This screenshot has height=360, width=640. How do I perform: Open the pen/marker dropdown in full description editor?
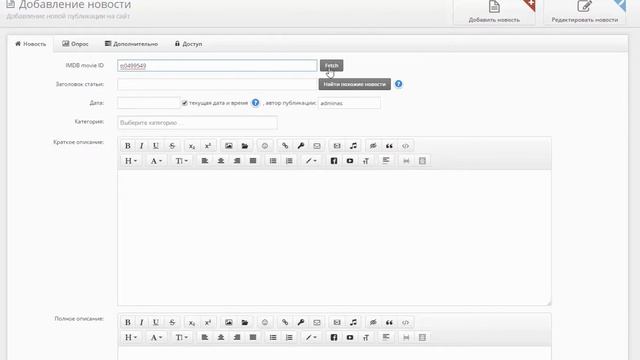click(311, 338)
